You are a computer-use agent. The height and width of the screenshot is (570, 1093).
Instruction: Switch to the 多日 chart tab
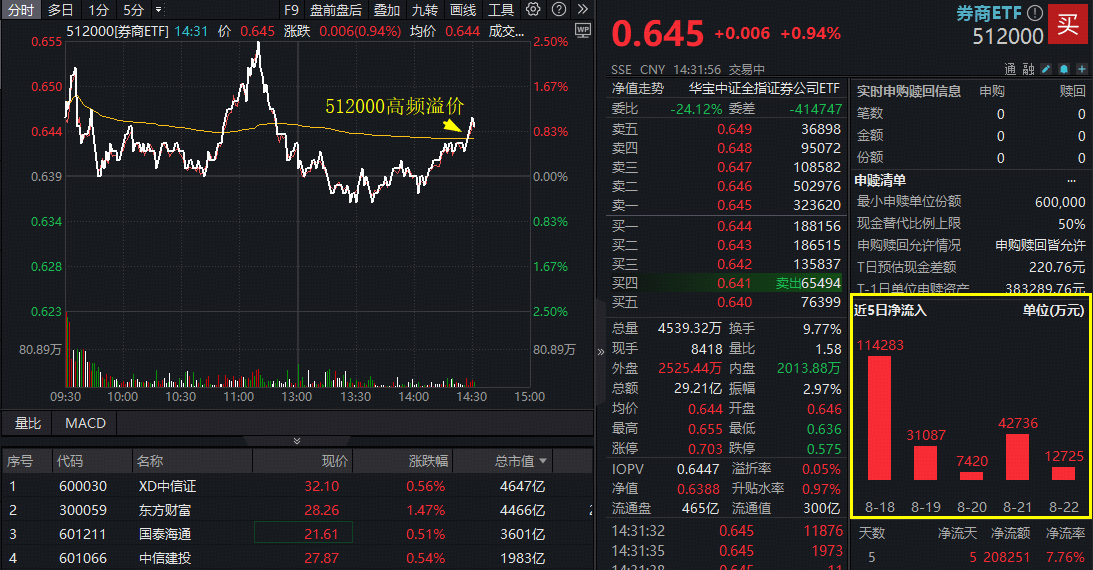point(60,10)
